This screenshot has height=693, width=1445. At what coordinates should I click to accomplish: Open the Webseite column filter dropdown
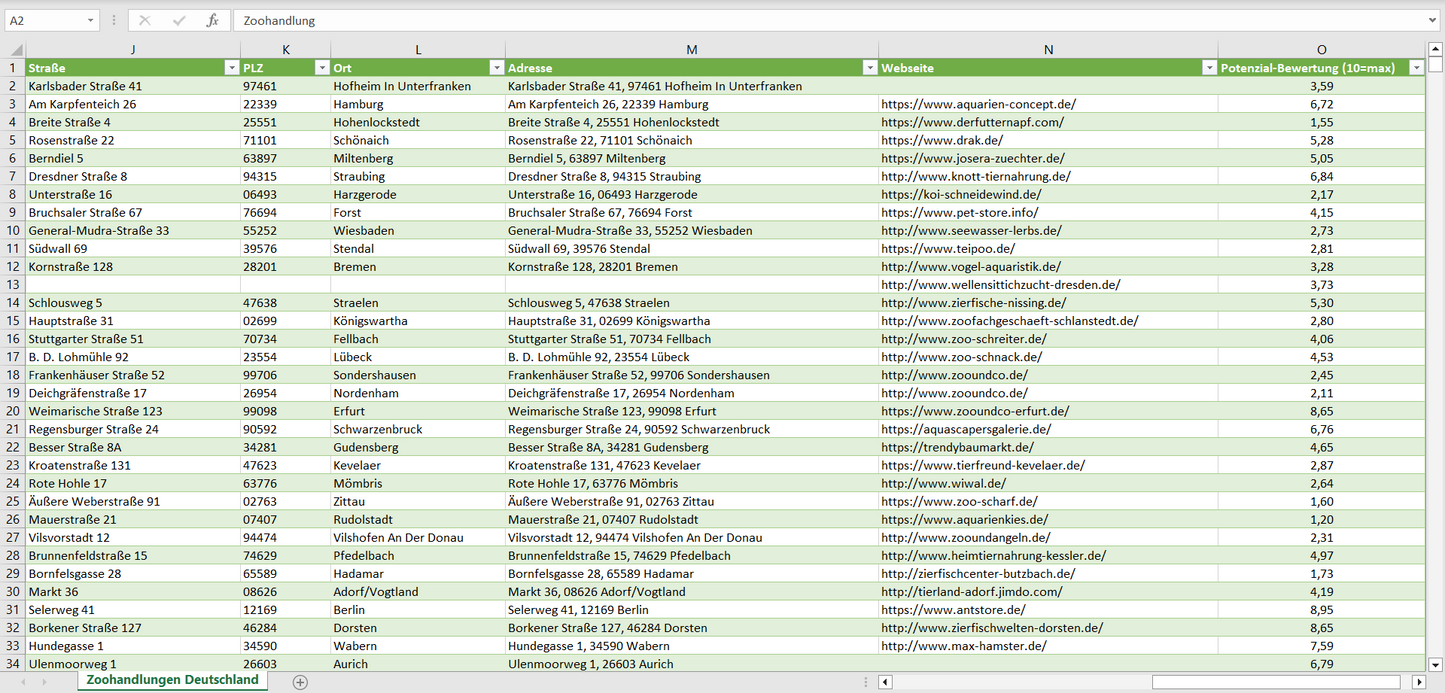click(1208, 68)
